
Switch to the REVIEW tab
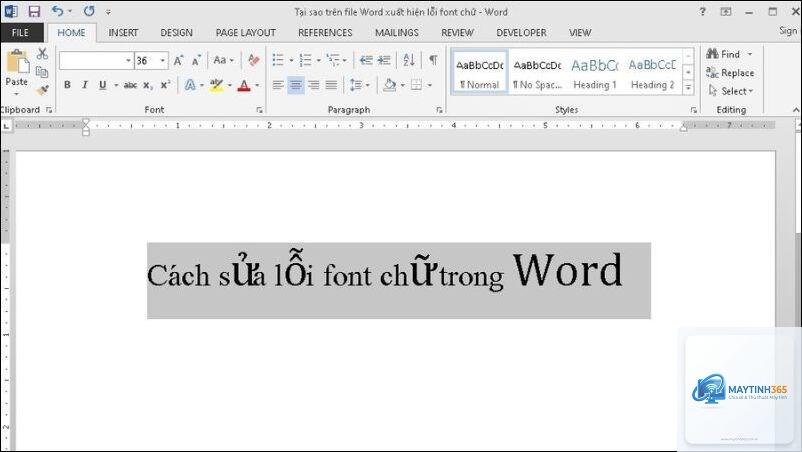(x=457, y=33)
